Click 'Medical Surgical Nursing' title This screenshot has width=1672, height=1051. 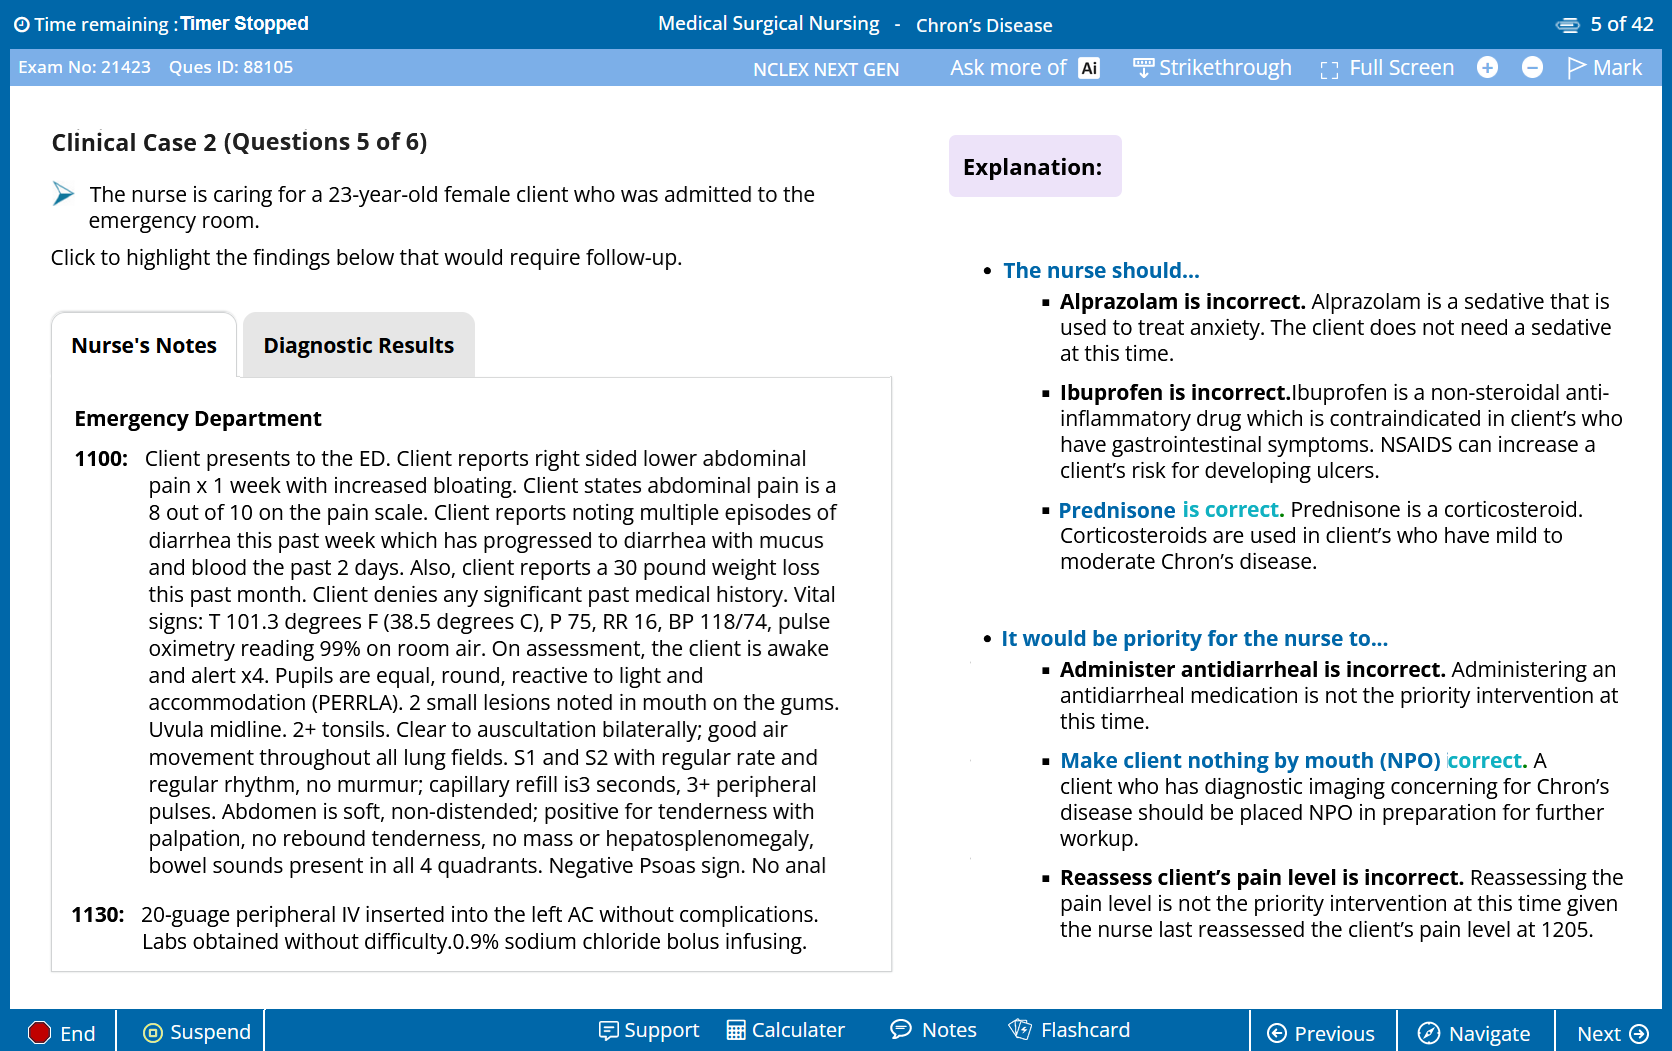769,24
